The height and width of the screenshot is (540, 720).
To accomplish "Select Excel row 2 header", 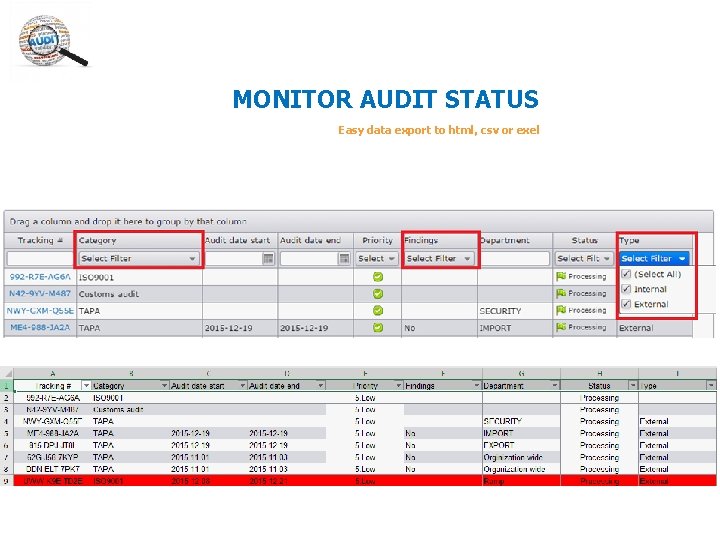I will (6, 398).
